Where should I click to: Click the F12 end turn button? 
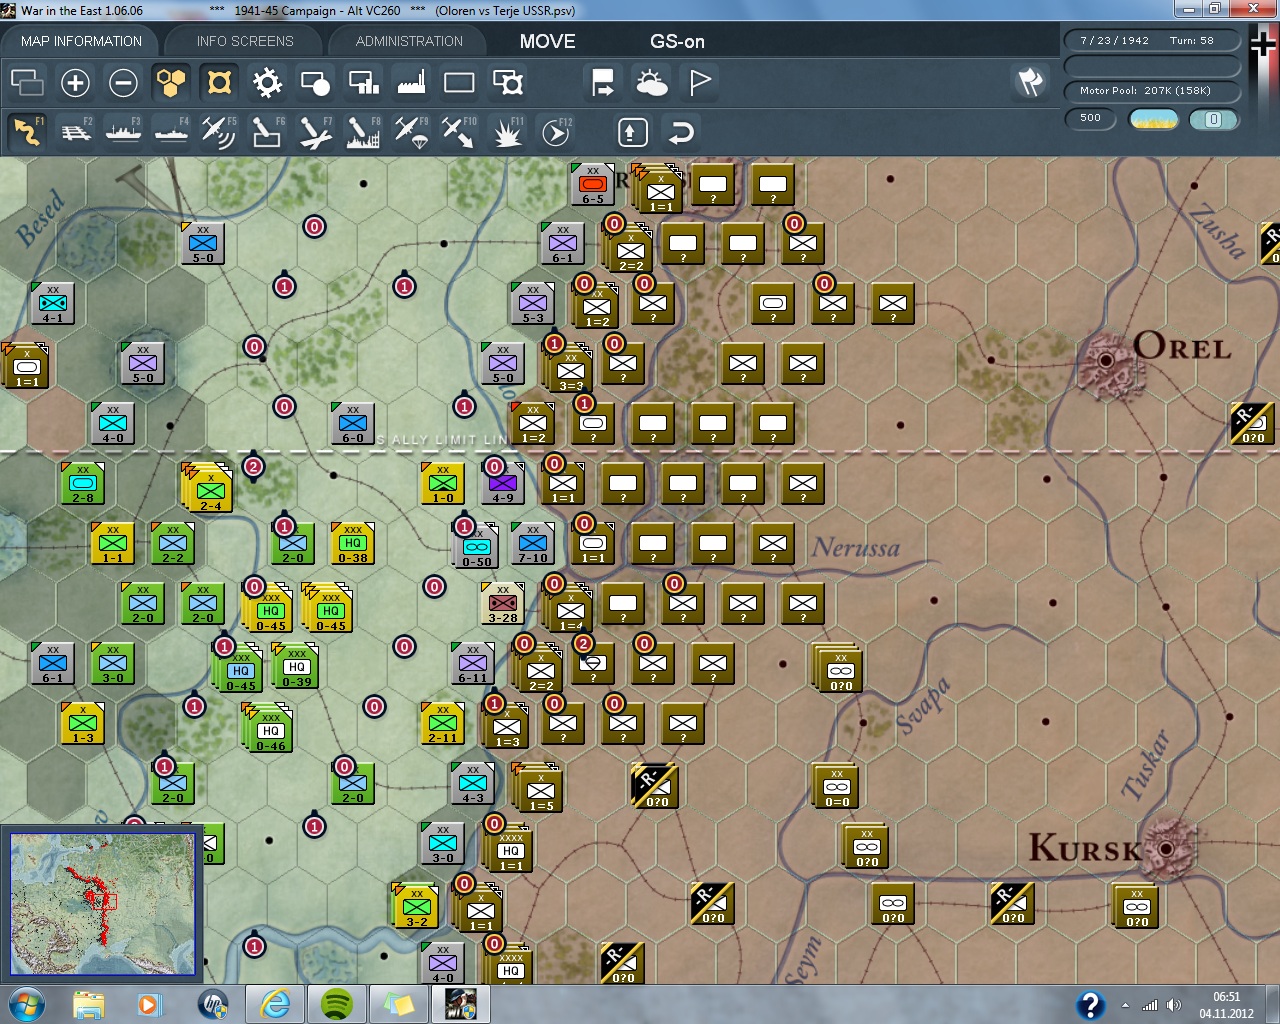tap(556, 131)
